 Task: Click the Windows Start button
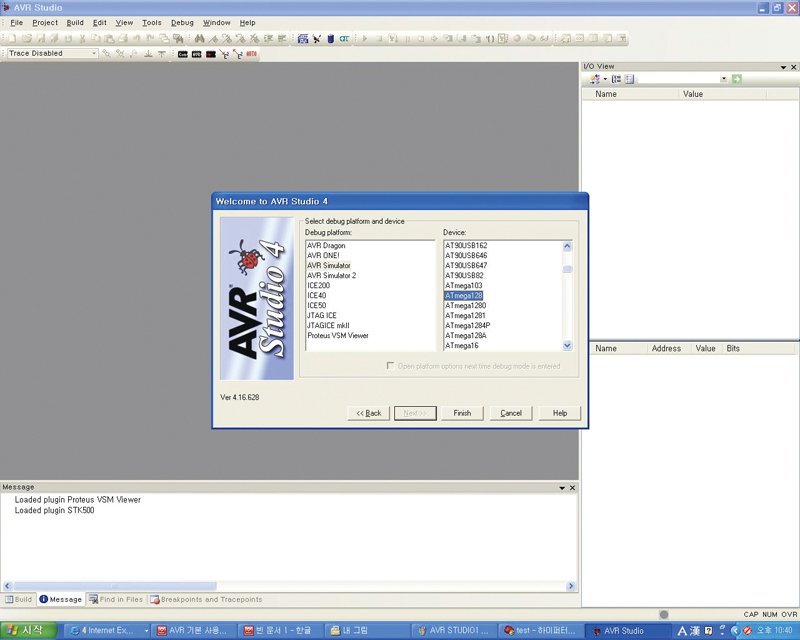28,630
